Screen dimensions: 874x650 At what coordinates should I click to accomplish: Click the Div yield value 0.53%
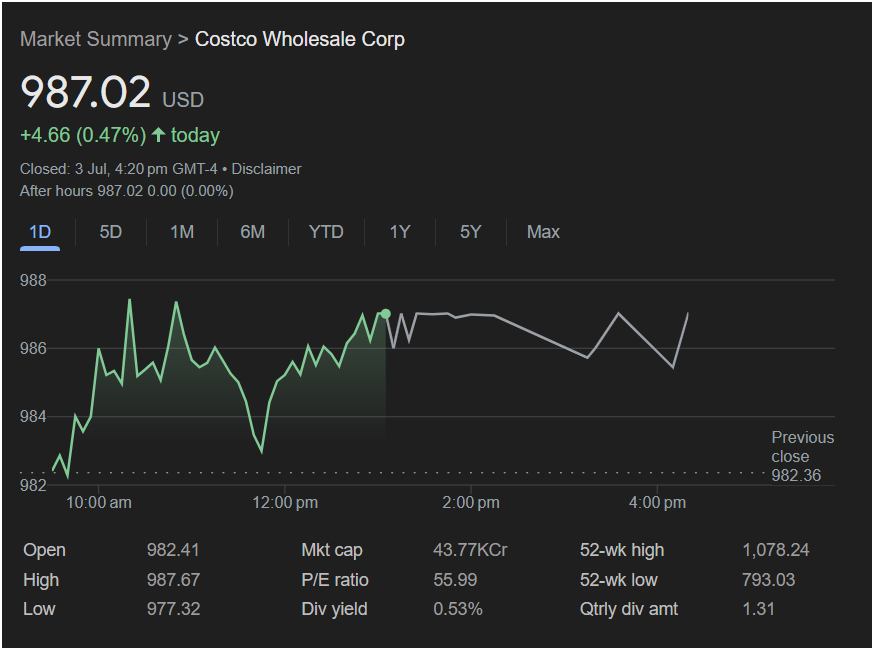click(x=458, y=609)
